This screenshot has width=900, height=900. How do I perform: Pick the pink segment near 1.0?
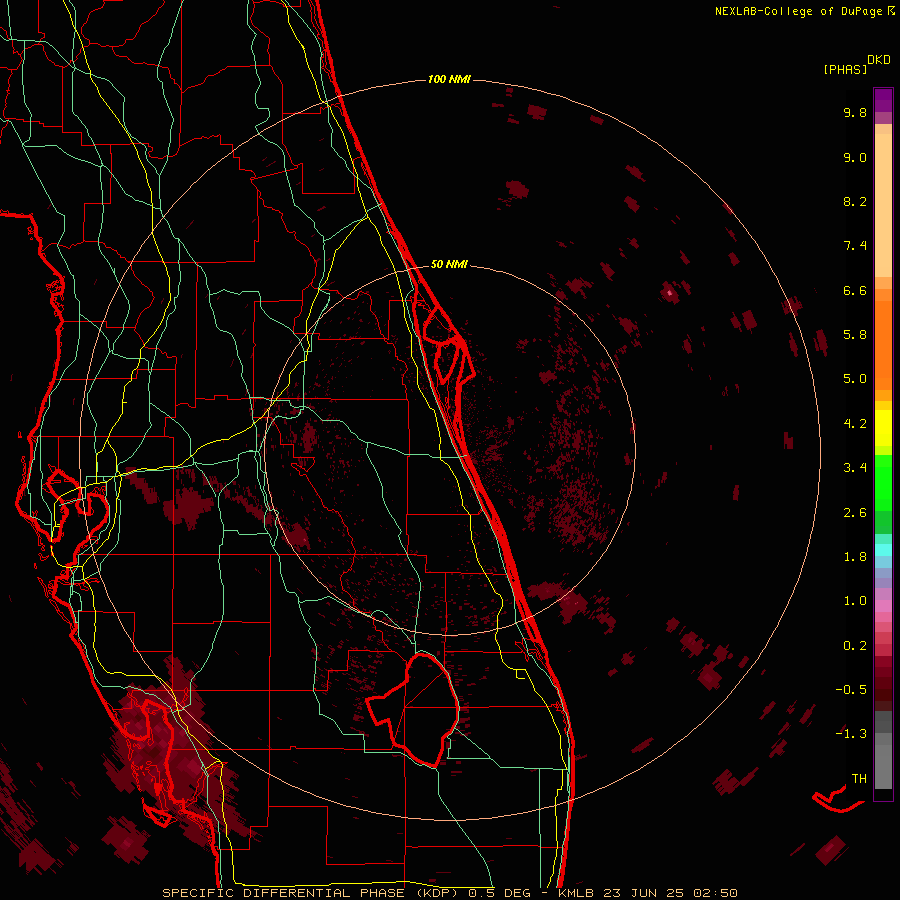click(883, 605)
